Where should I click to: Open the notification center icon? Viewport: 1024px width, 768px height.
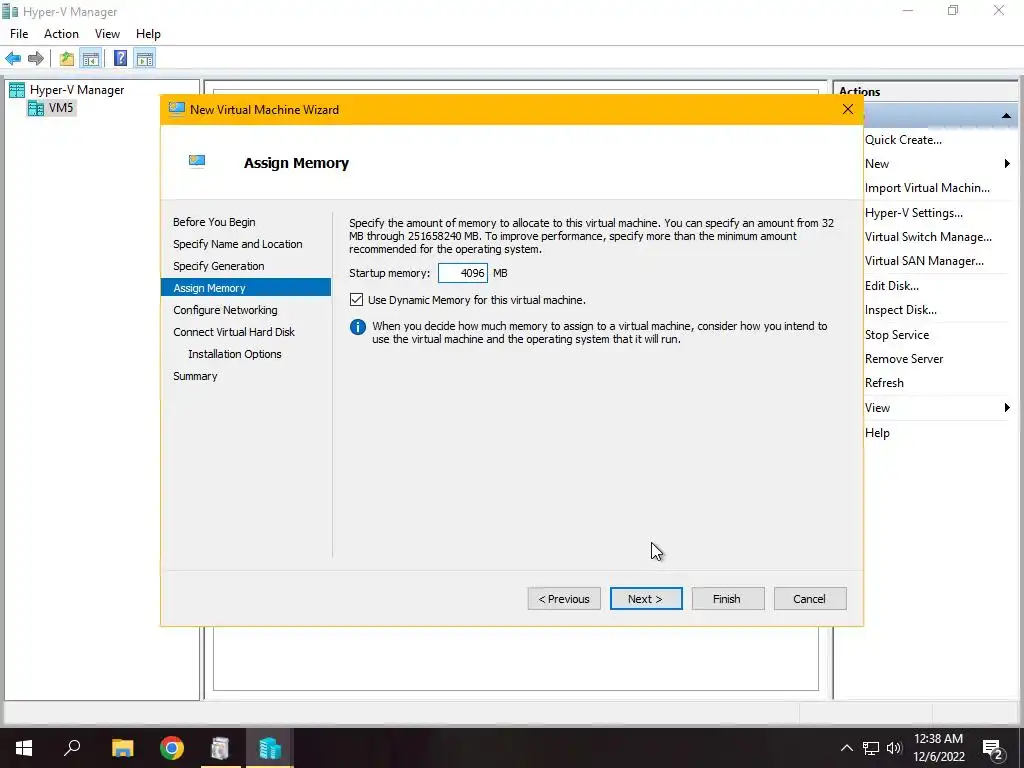(993, 749)
